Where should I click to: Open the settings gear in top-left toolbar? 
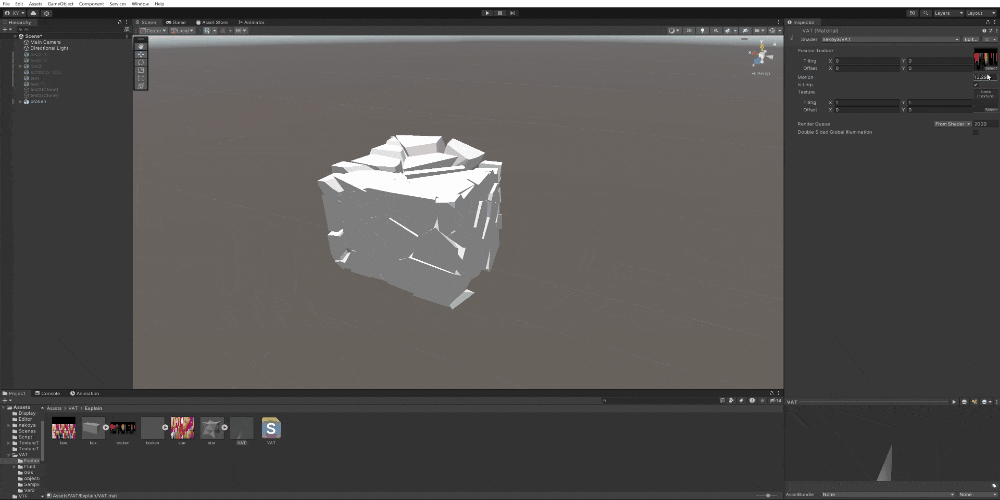(47, 13)
